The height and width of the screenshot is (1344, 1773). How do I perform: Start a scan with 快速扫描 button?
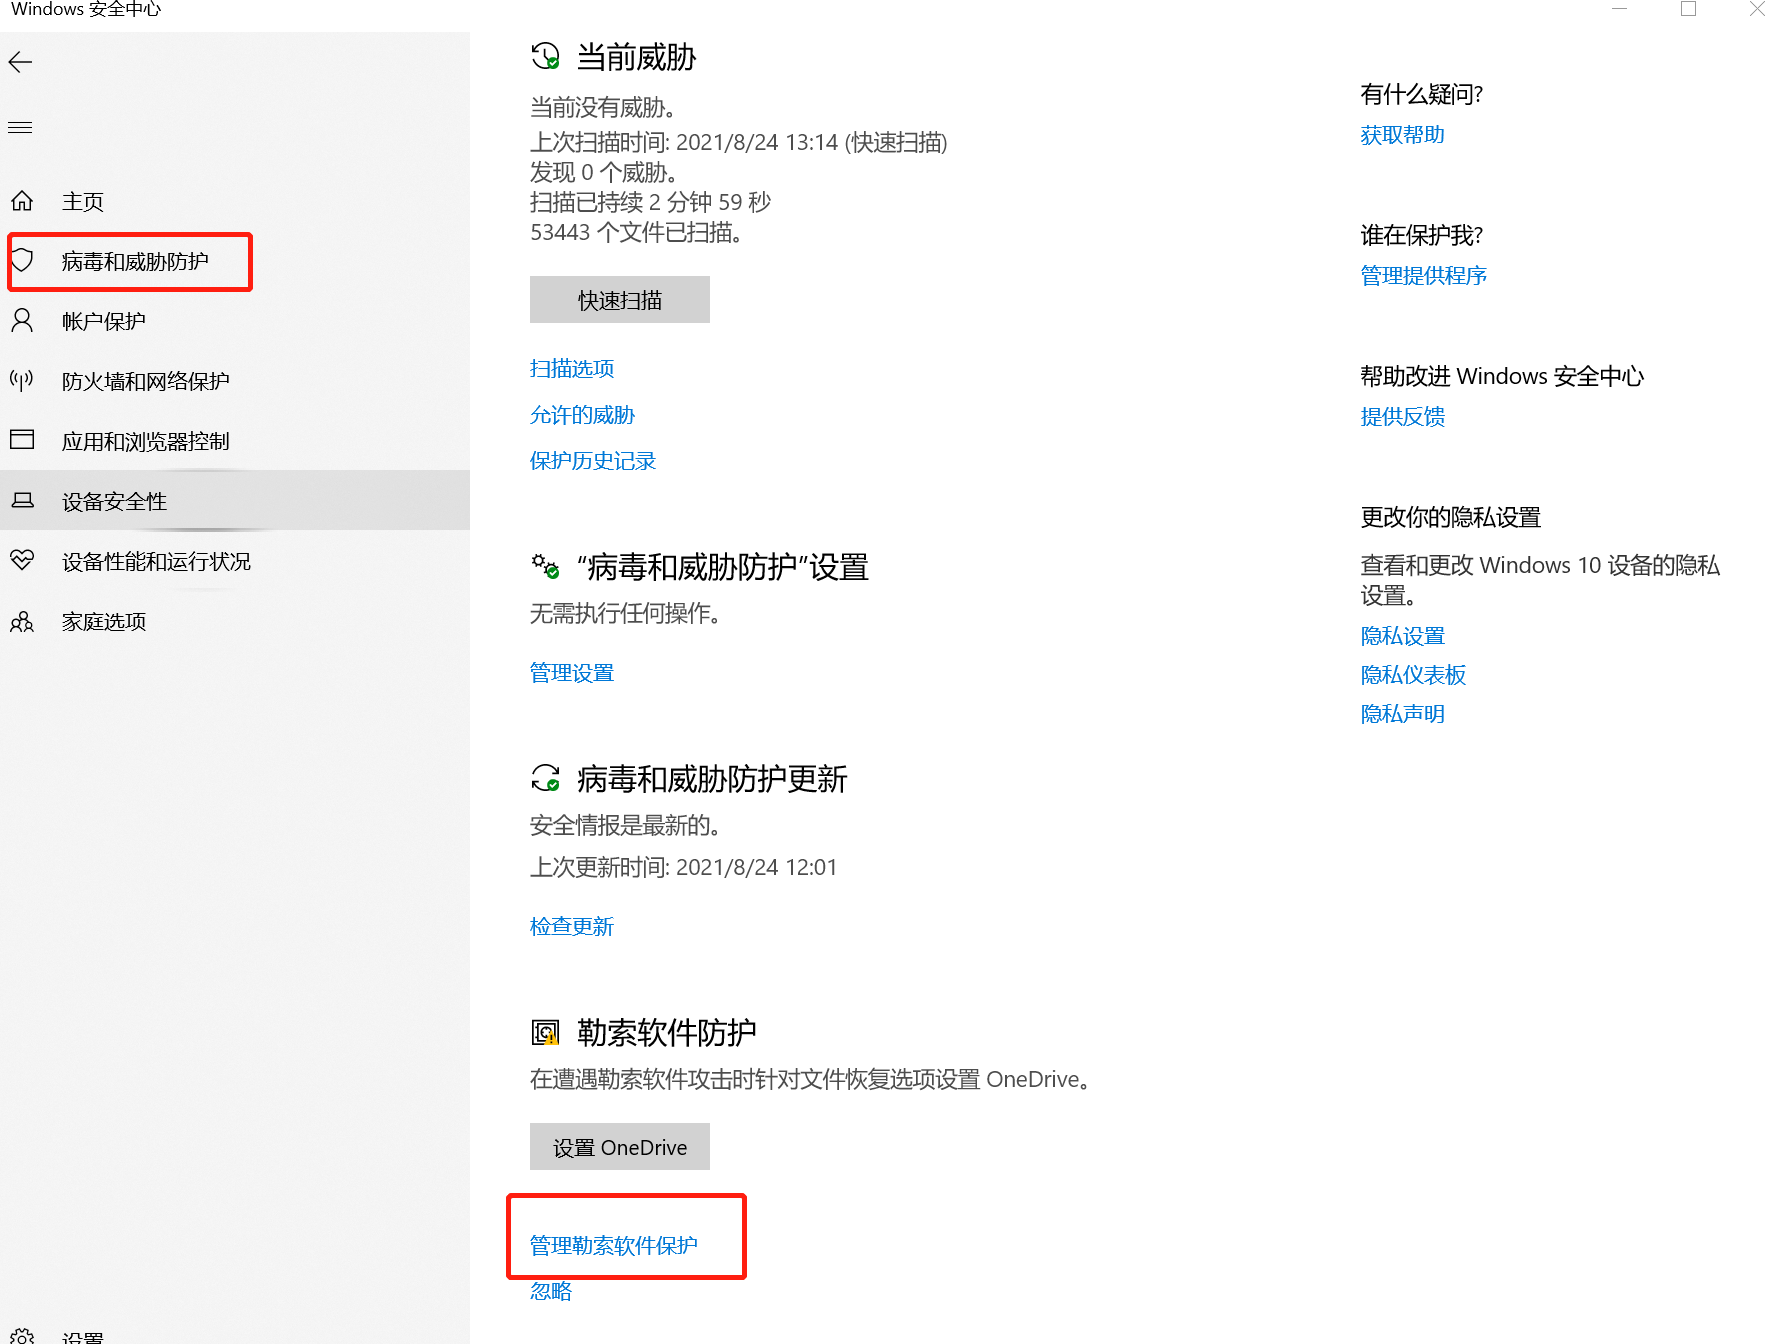pyautogui.click(x=620, y=300)
